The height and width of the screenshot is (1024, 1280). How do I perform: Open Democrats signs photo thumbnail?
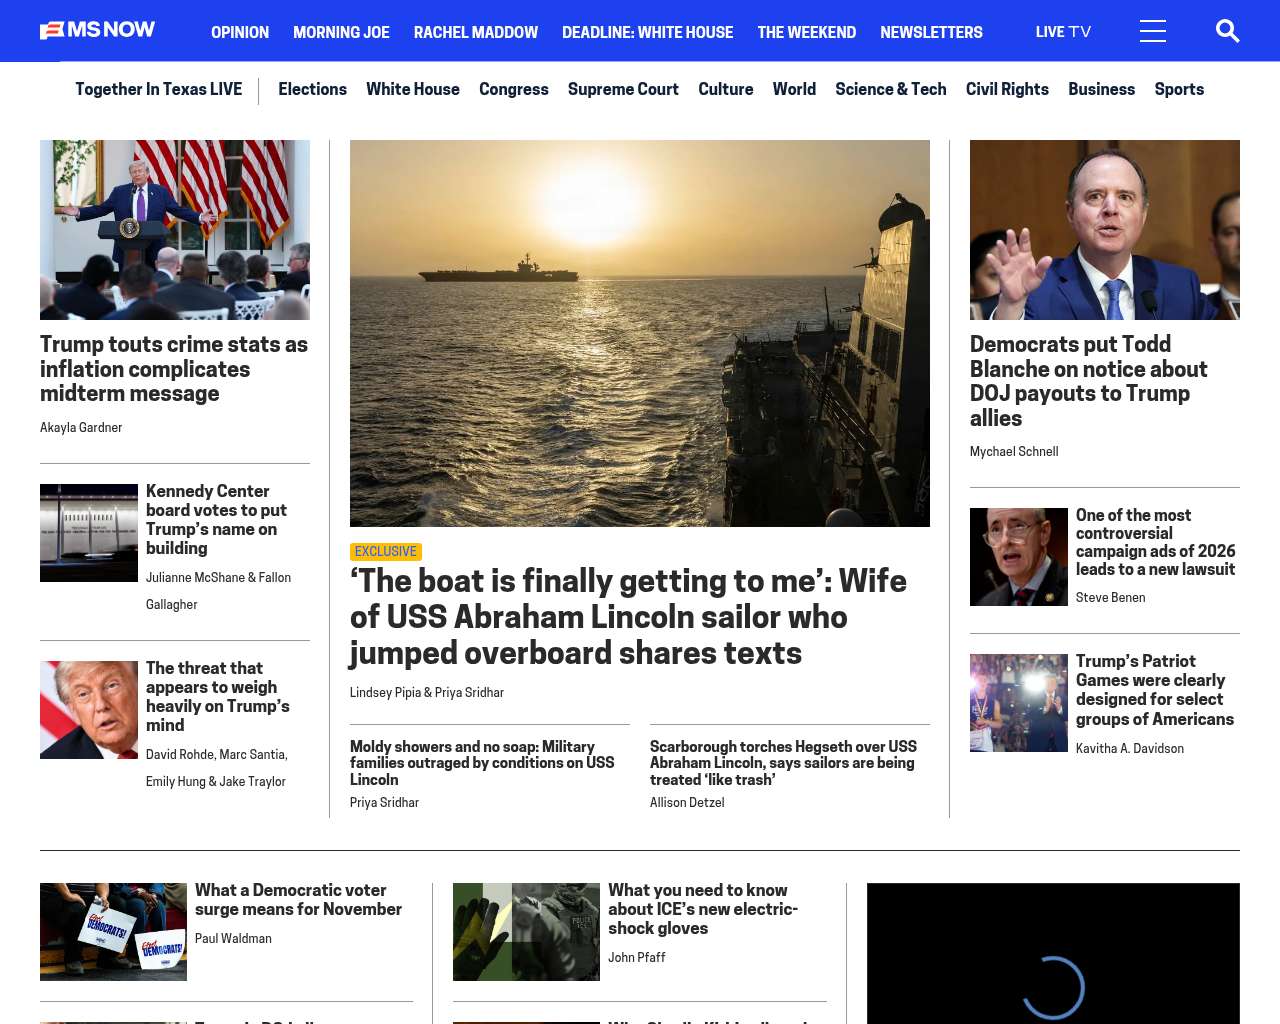113,932
